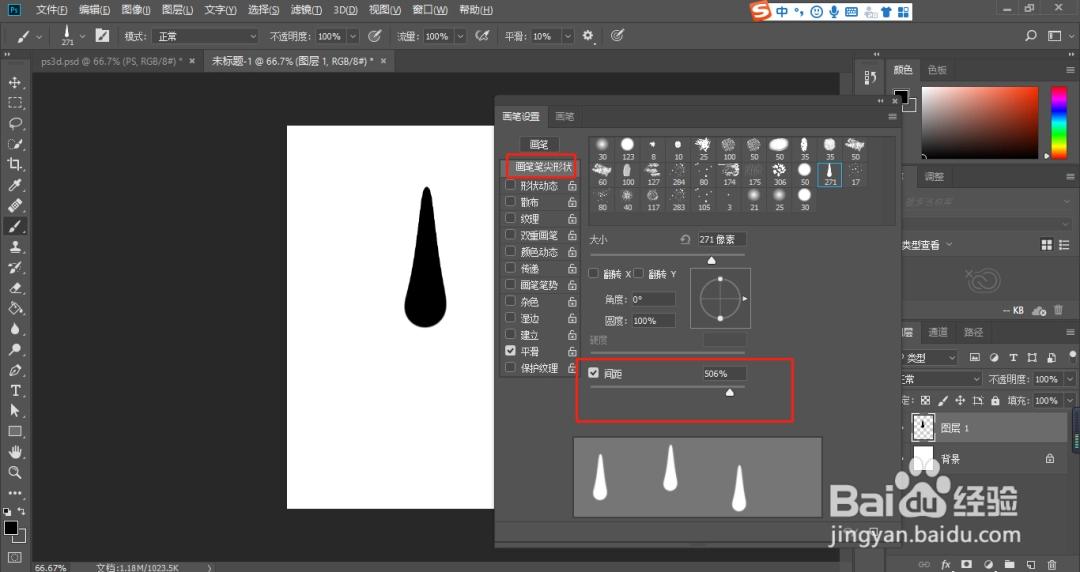Screen dimensions: 1080x572
Task: Expand the layer 填充 fill dropdown
Action: pos(1070,400)
